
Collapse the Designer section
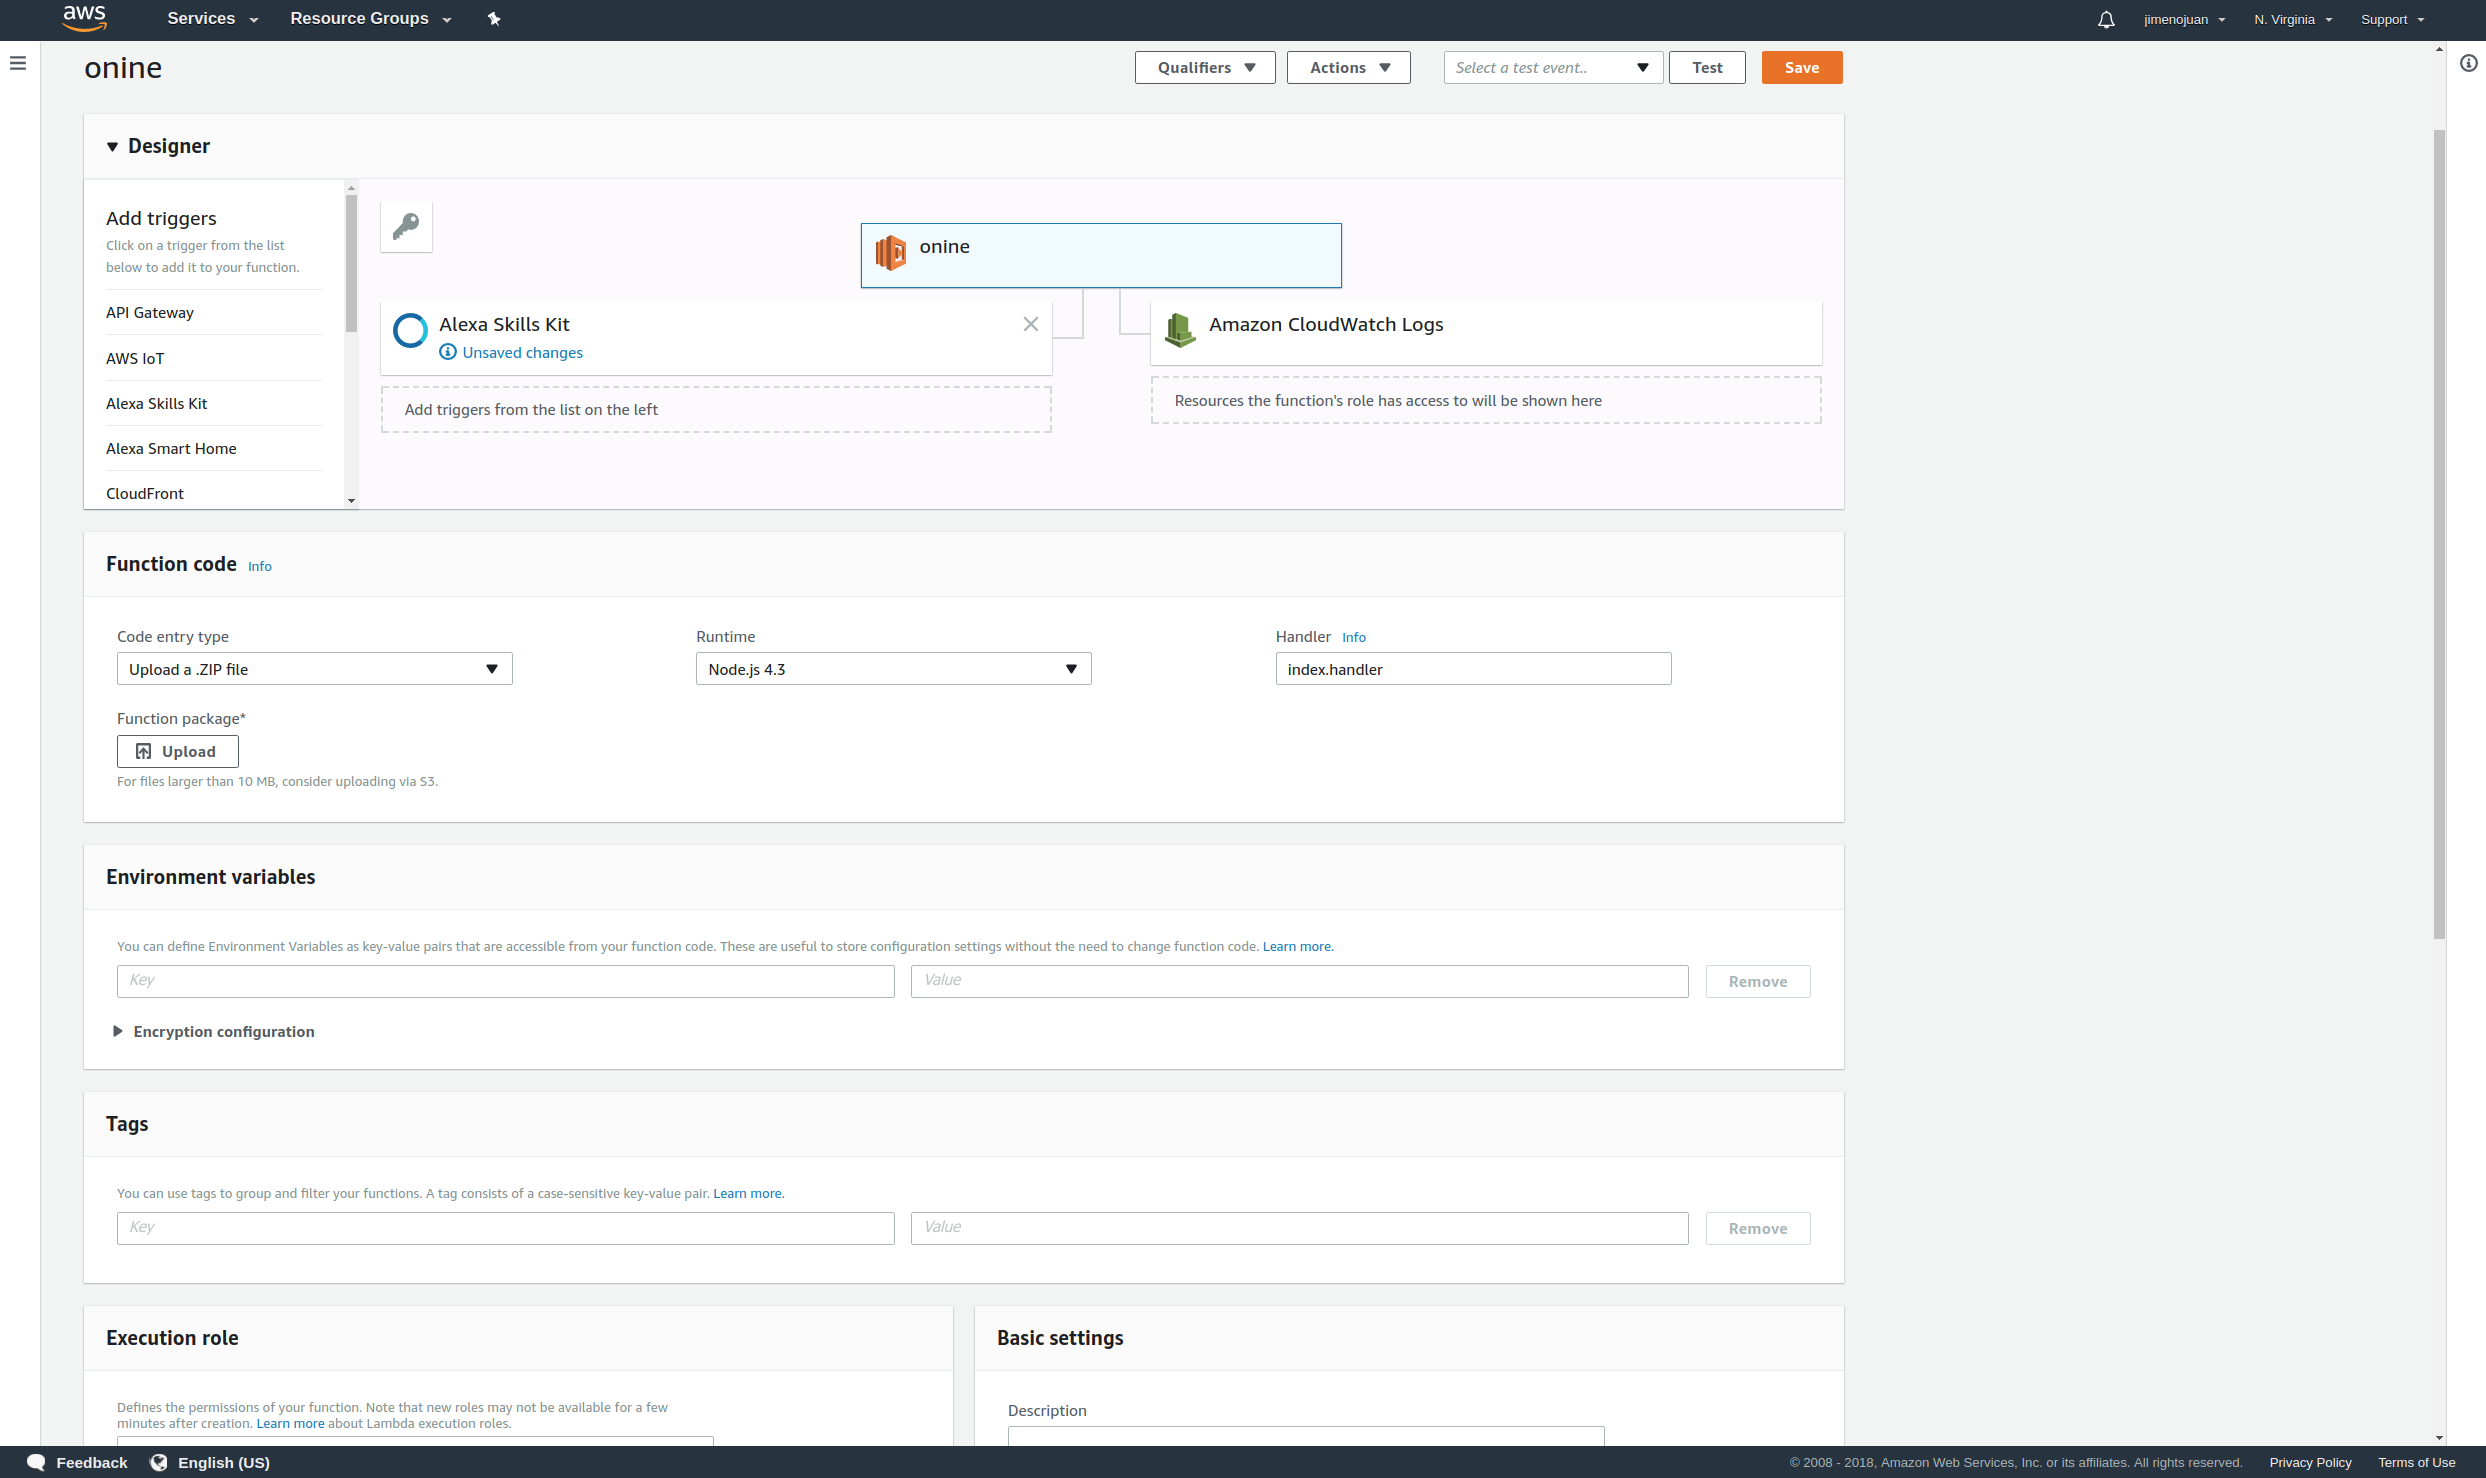coord(112,147)
